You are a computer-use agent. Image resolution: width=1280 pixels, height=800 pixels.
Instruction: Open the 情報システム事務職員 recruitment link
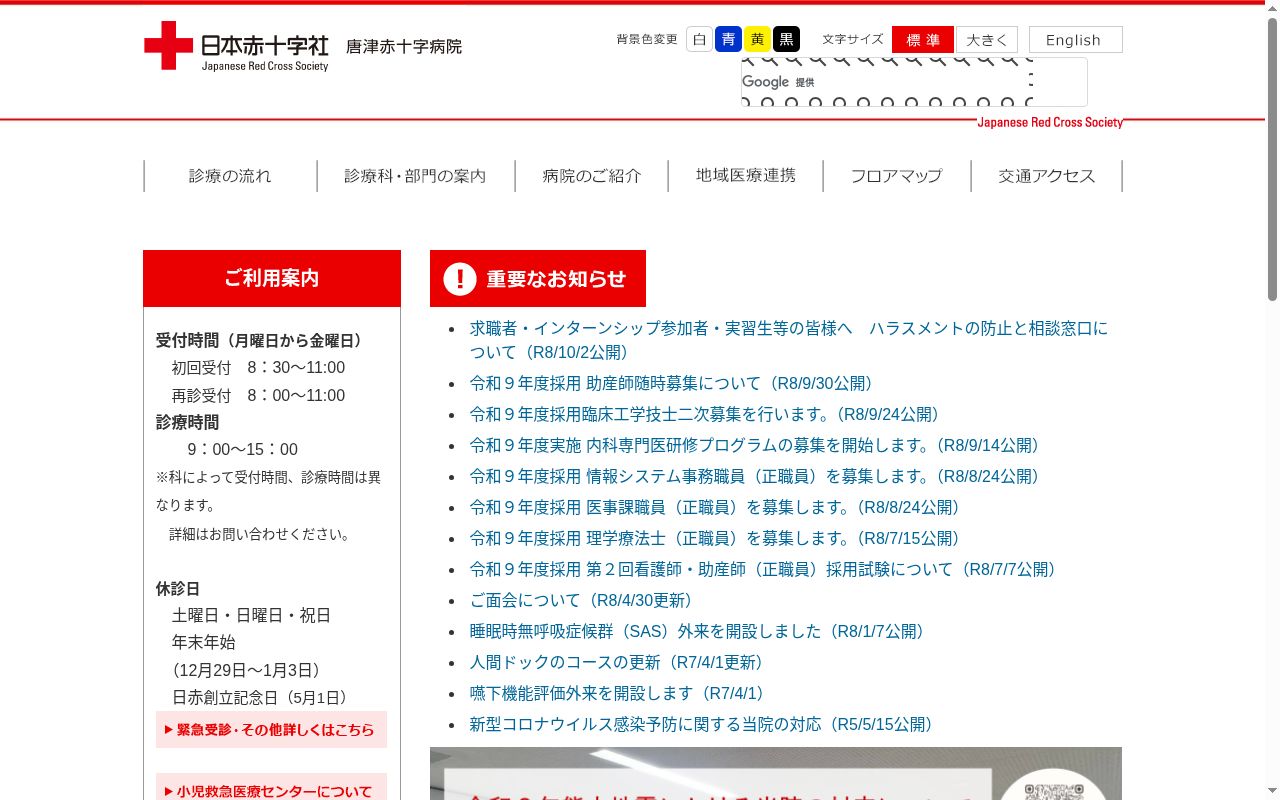[x=758, y=476]
